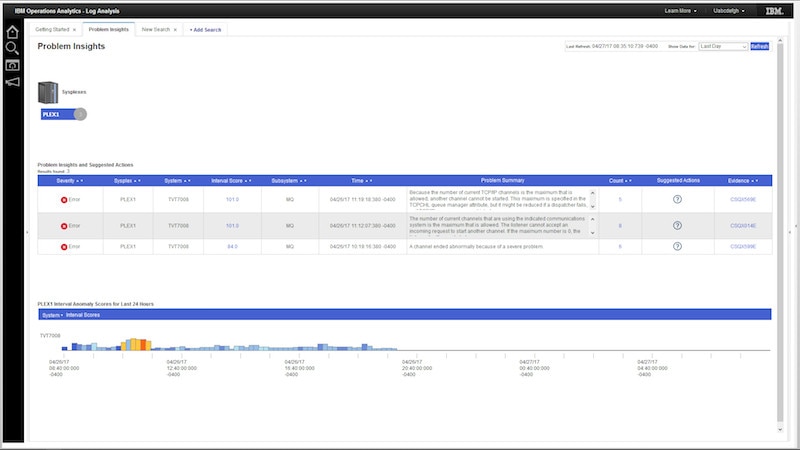Viewport: 800px width, 450px height.
Task: Open suggested actions help for CSQX569E row
Action: click(x=677, y=199)
